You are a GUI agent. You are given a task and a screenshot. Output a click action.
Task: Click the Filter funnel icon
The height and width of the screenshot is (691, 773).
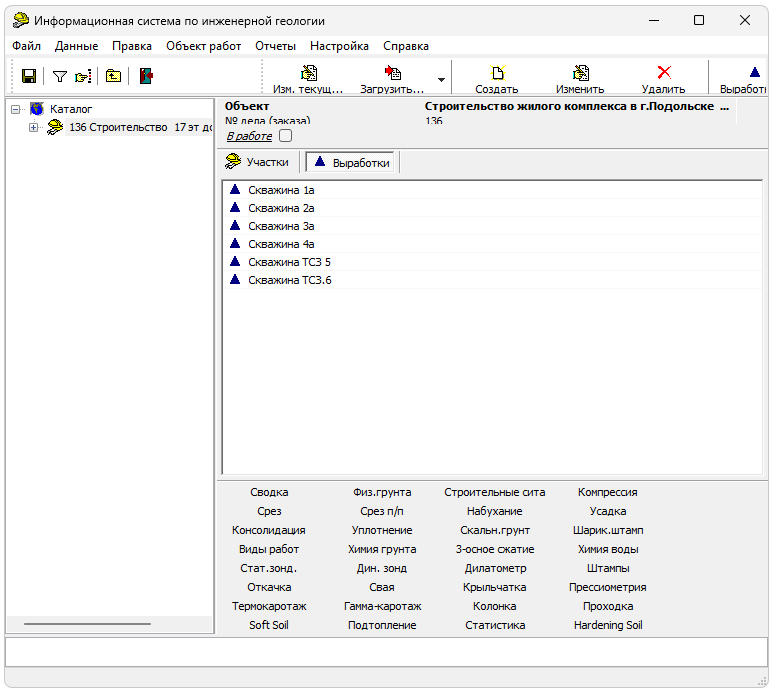pos(60,76)
